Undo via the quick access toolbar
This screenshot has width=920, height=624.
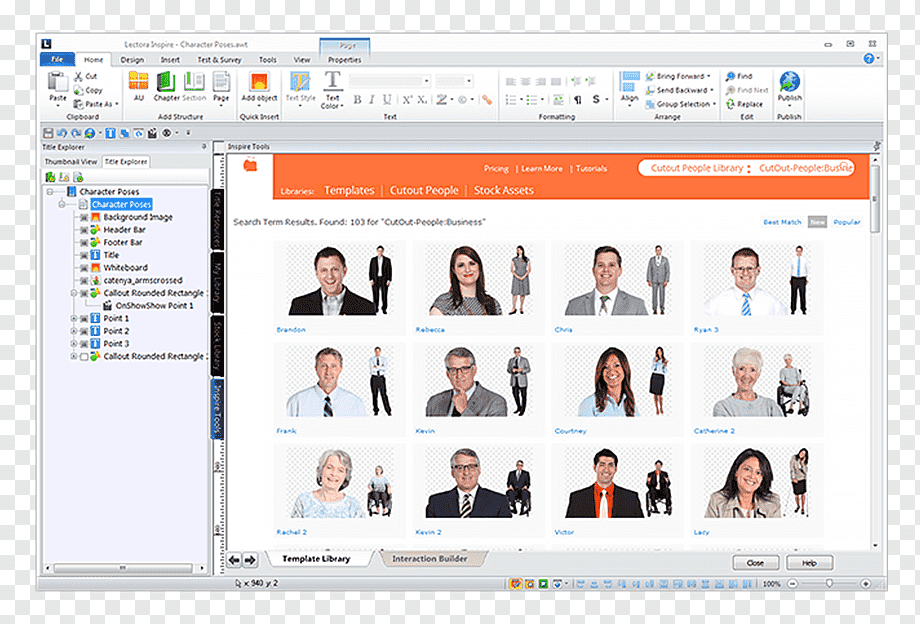(62, 134)
